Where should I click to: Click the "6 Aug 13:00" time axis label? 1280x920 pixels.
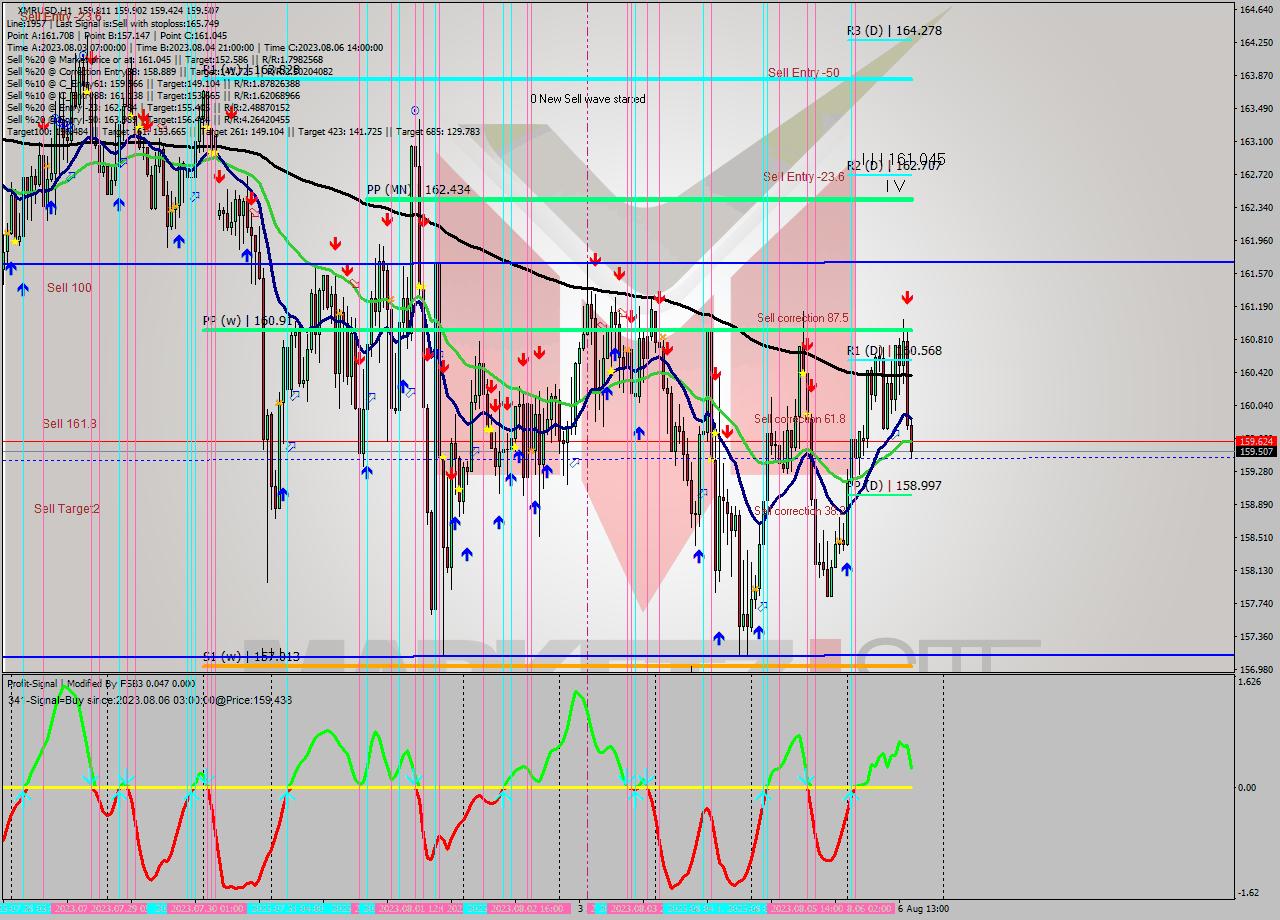point(925,908)
